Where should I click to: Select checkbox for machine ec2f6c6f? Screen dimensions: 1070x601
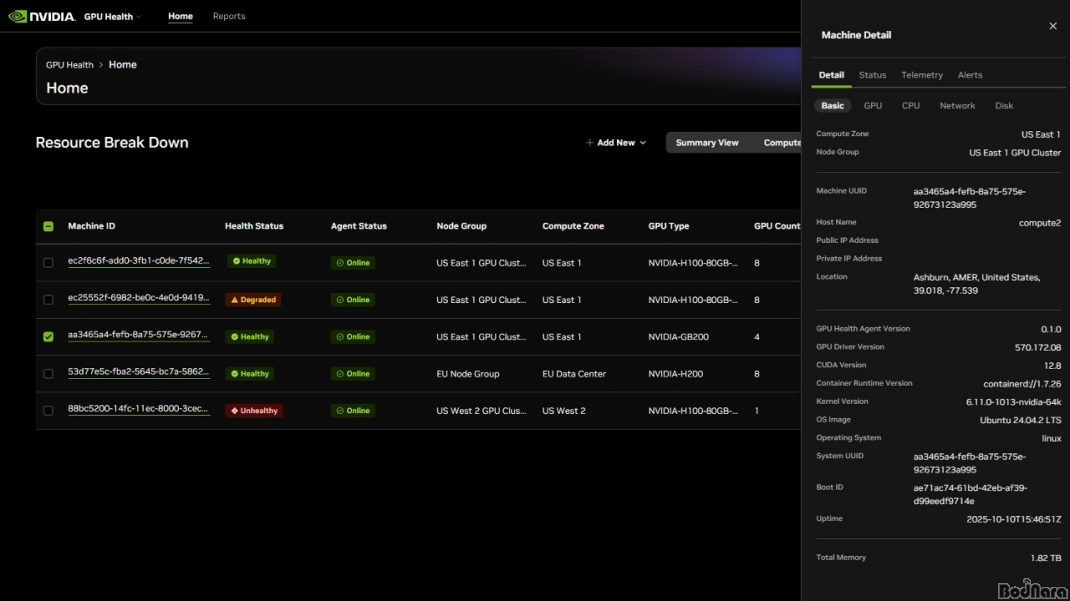pos(48,263)
